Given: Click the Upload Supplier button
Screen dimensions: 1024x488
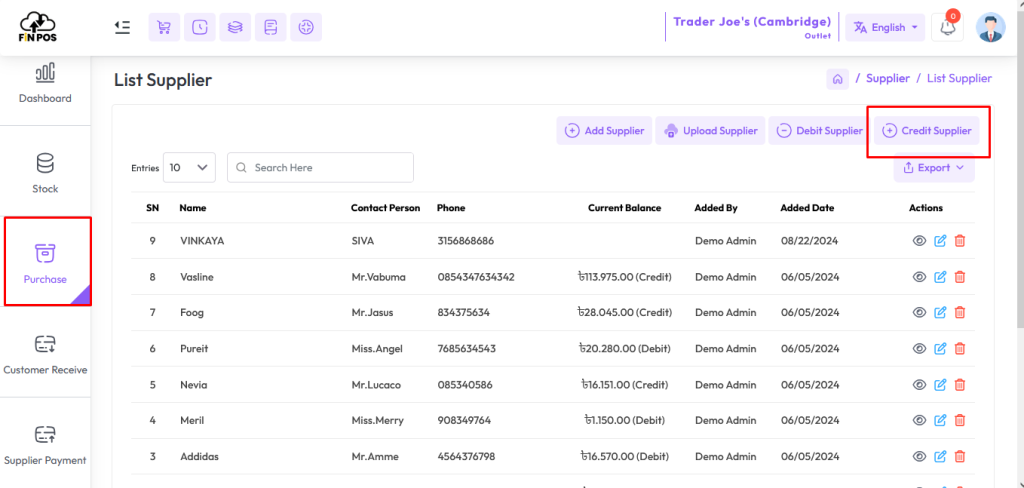Looking at the screenshot, I should [x=711, y=131].
